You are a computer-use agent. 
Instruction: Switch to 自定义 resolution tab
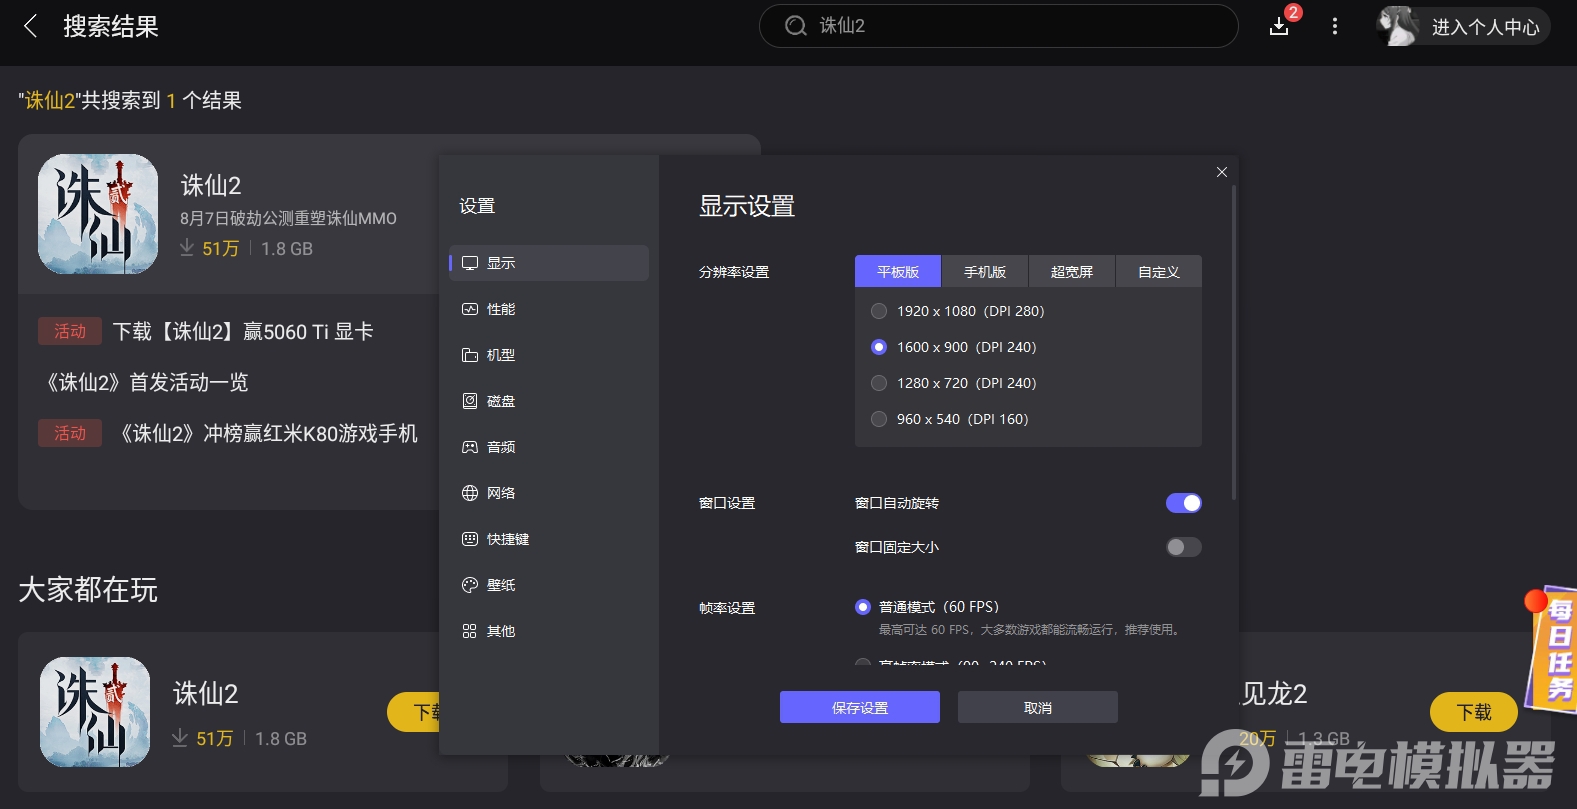1159,272
